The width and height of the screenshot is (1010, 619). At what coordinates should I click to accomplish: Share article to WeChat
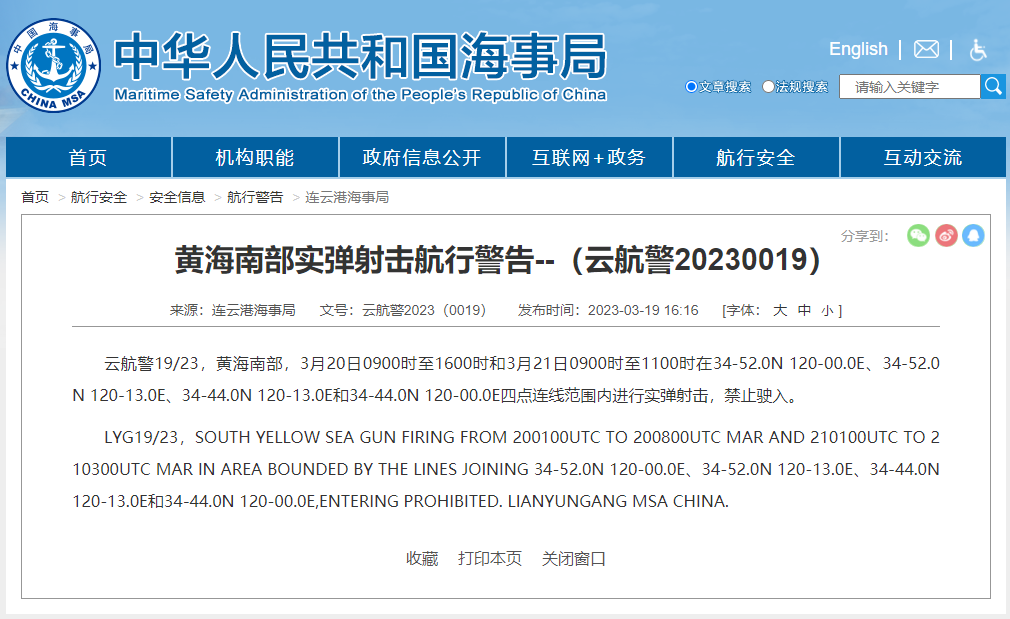pos(918,236)
